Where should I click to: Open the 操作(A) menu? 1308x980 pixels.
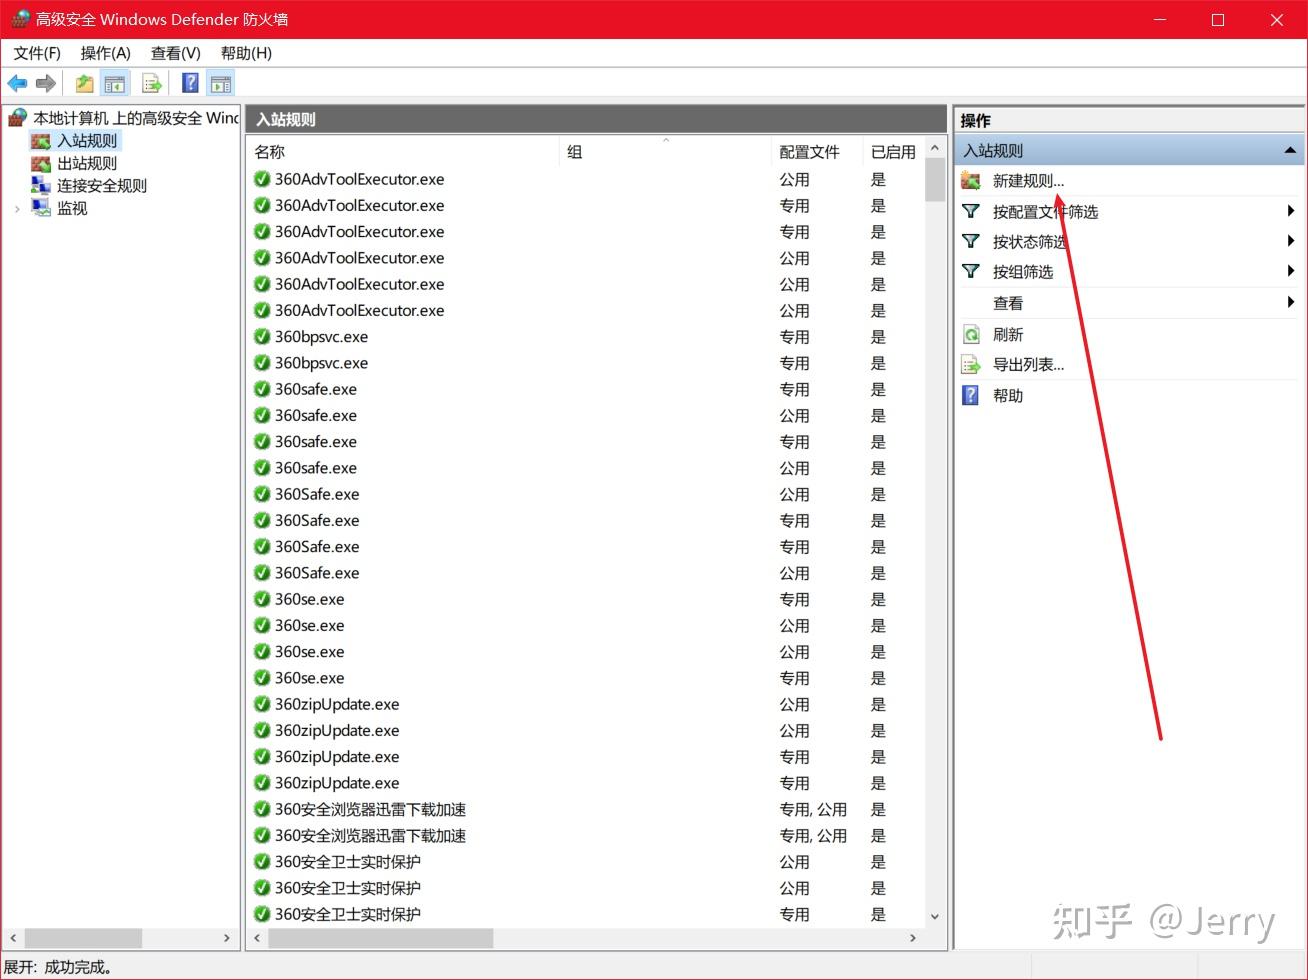coord(106,53)
